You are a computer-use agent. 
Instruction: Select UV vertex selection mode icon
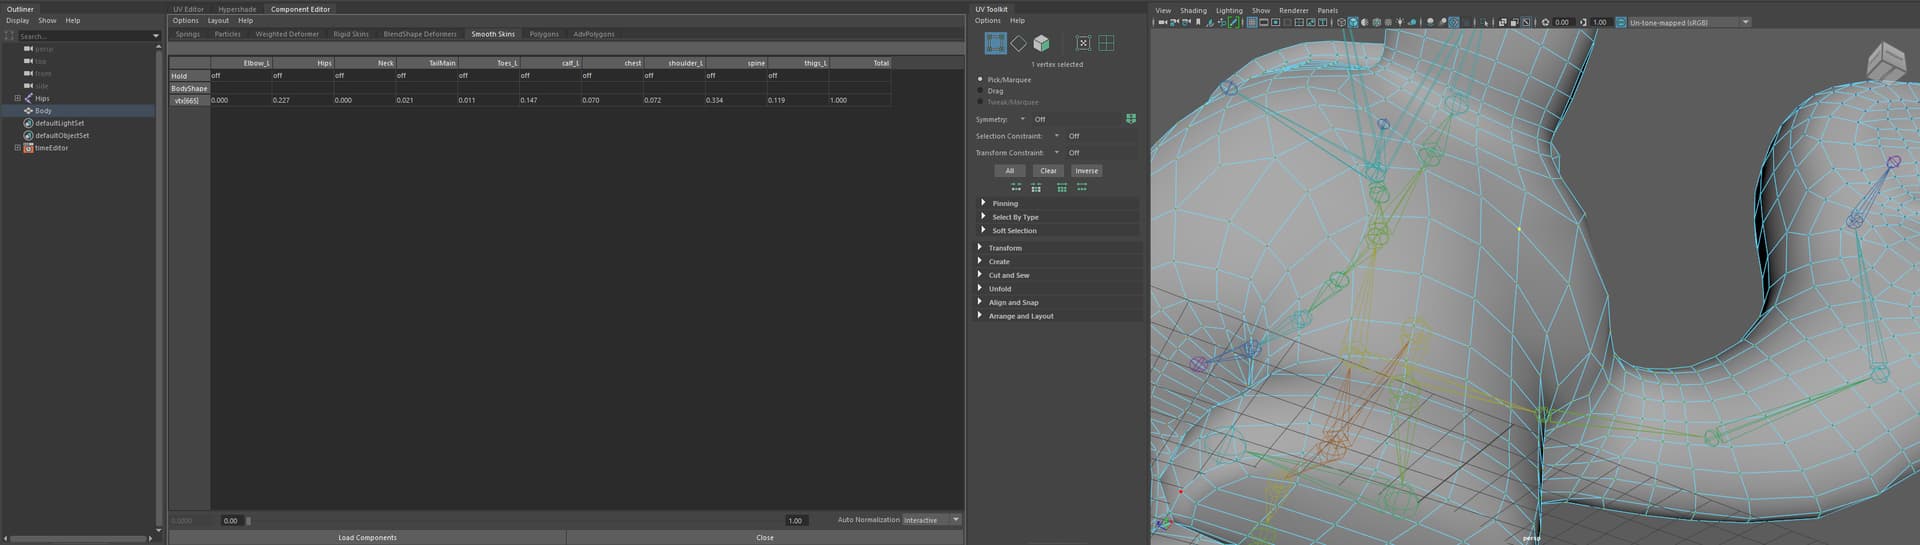[x=995, y=43]
